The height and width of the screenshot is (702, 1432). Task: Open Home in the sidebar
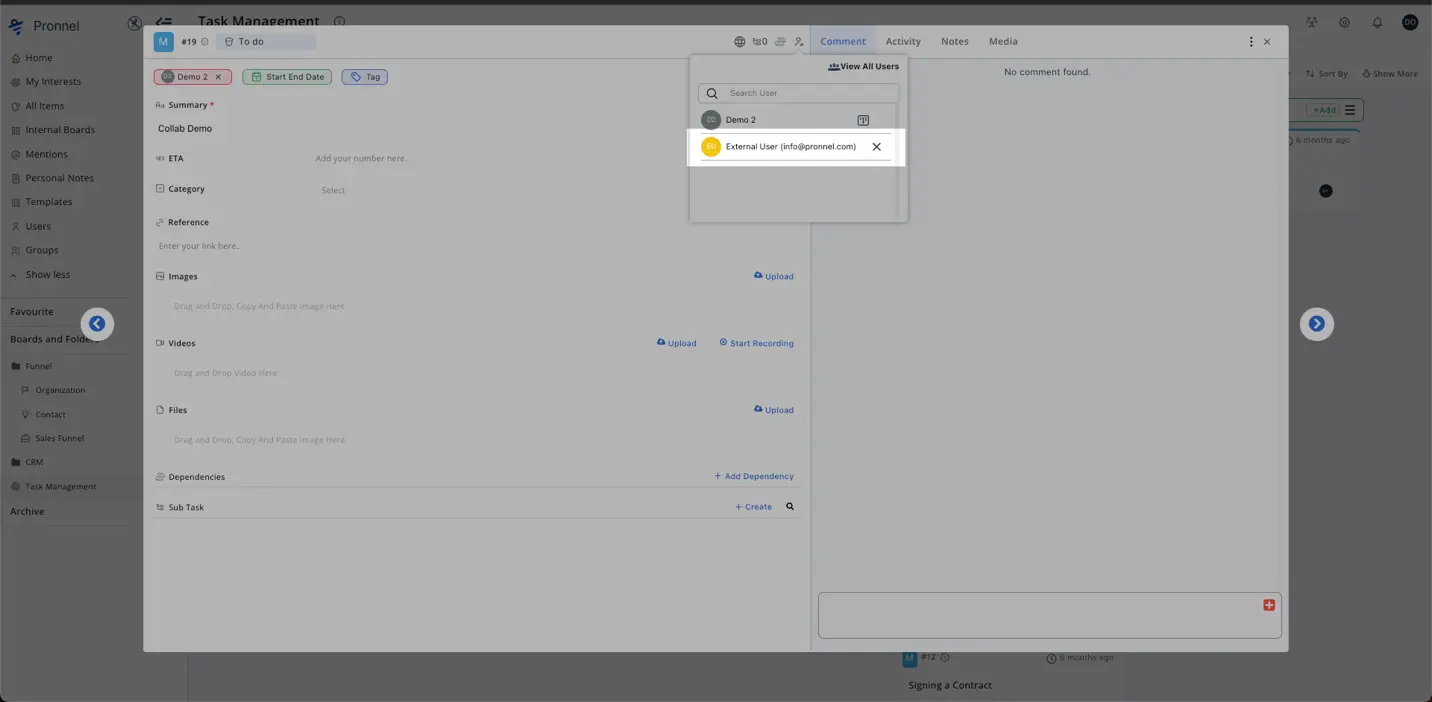[38, 58]
